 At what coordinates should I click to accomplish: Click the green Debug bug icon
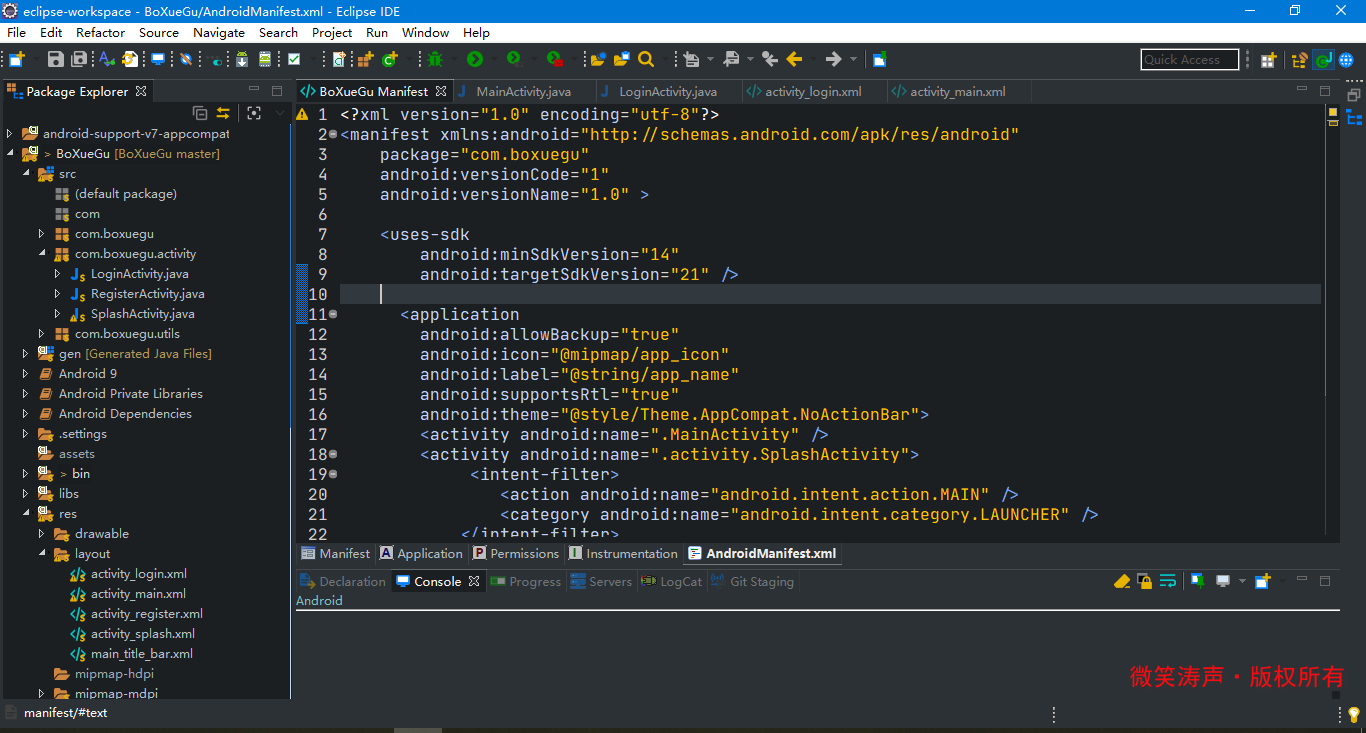pyautogui.click(x=435, y=60)
